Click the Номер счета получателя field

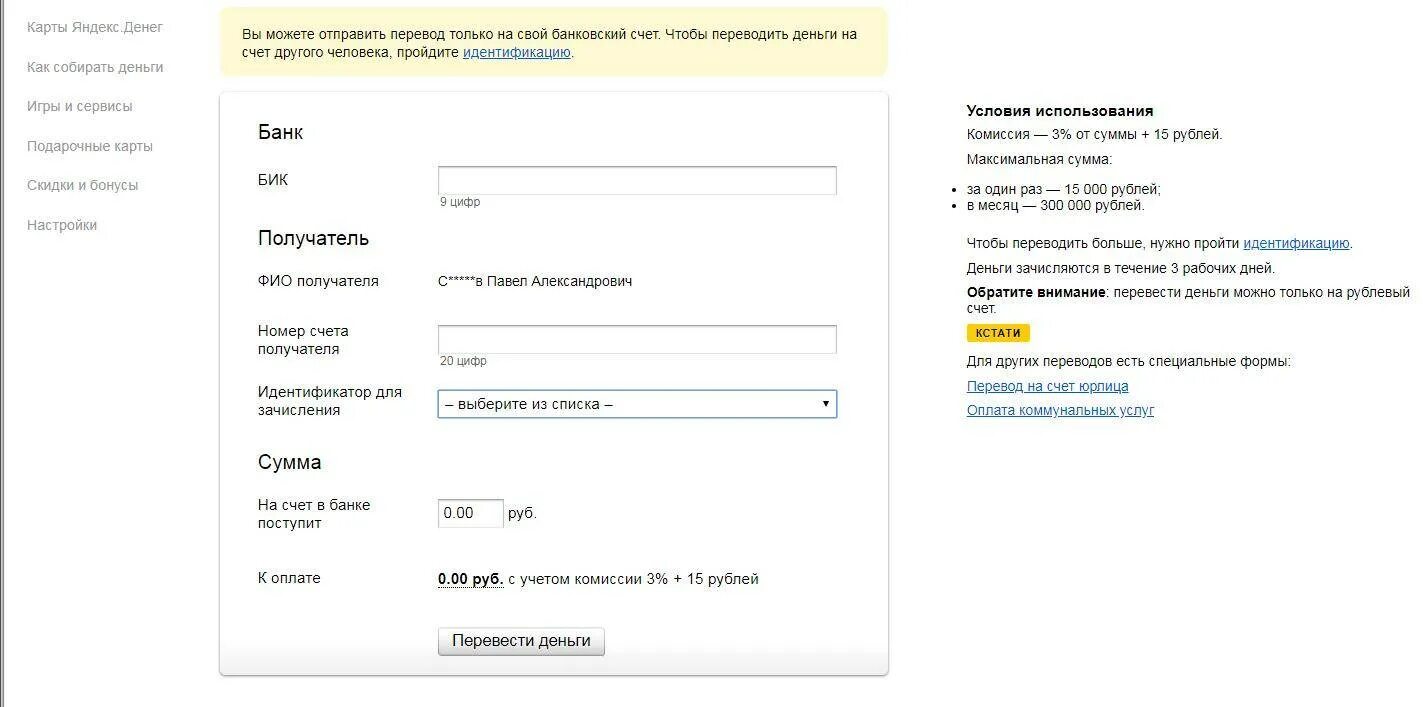(x=637, y=340)
